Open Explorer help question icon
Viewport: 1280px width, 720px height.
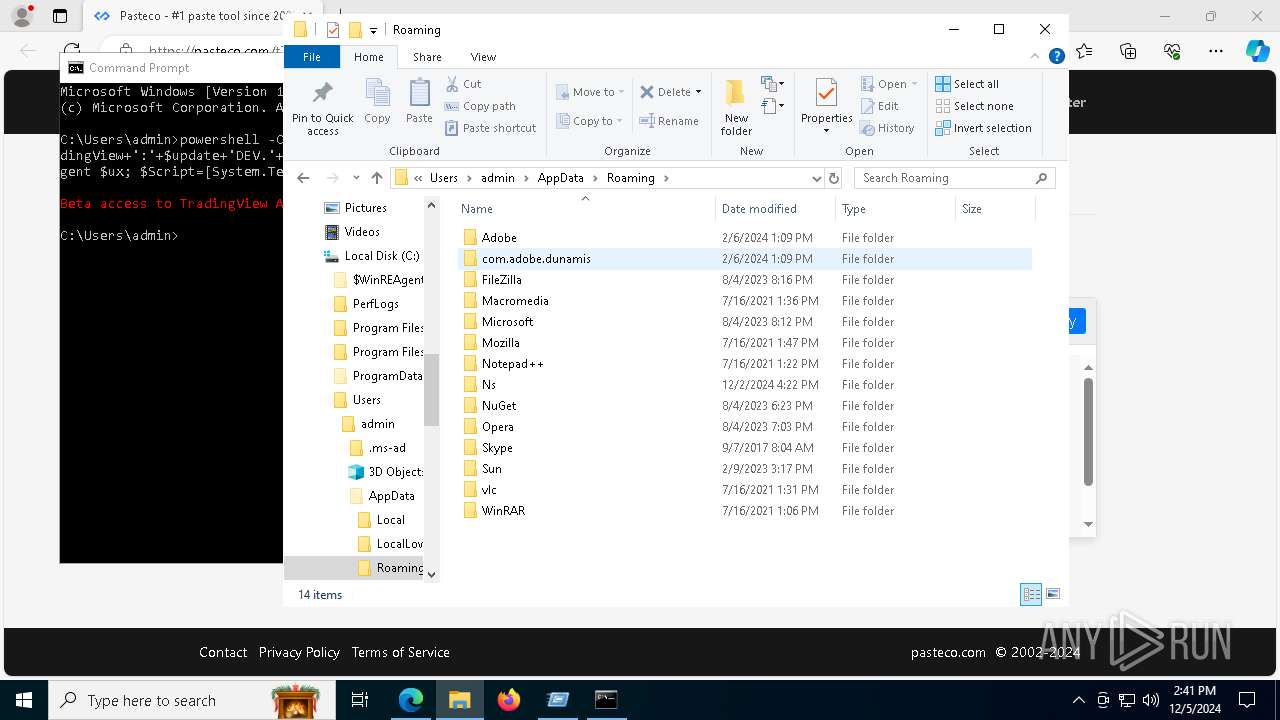[x=1056, y=57]
